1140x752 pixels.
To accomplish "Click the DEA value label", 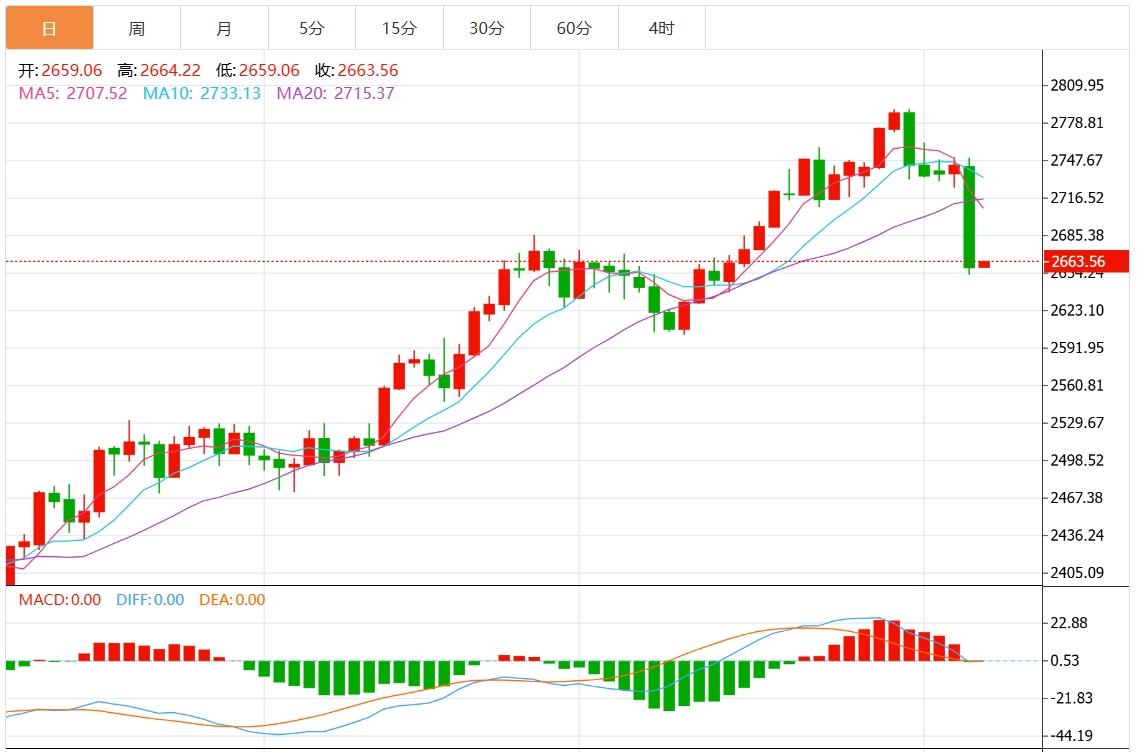I will click(x=231, y=600).
